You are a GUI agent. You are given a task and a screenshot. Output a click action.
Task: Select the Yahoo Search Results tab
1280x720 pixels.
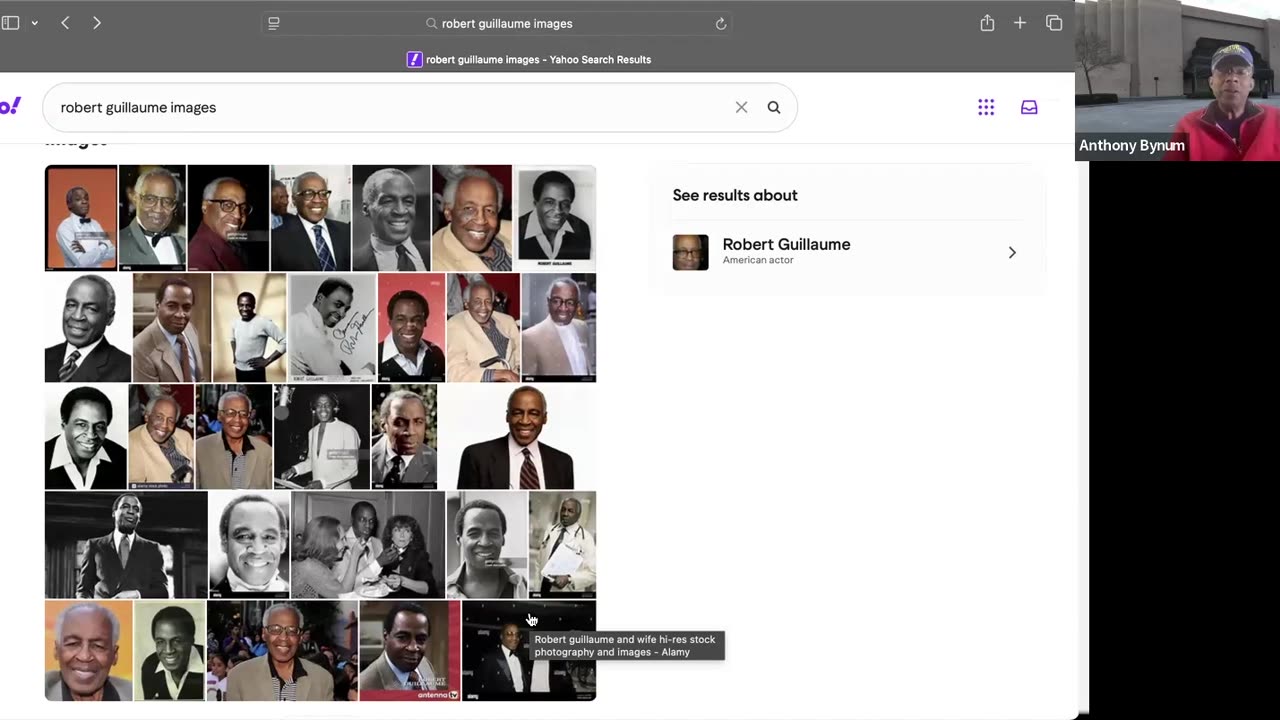[529, 59]
